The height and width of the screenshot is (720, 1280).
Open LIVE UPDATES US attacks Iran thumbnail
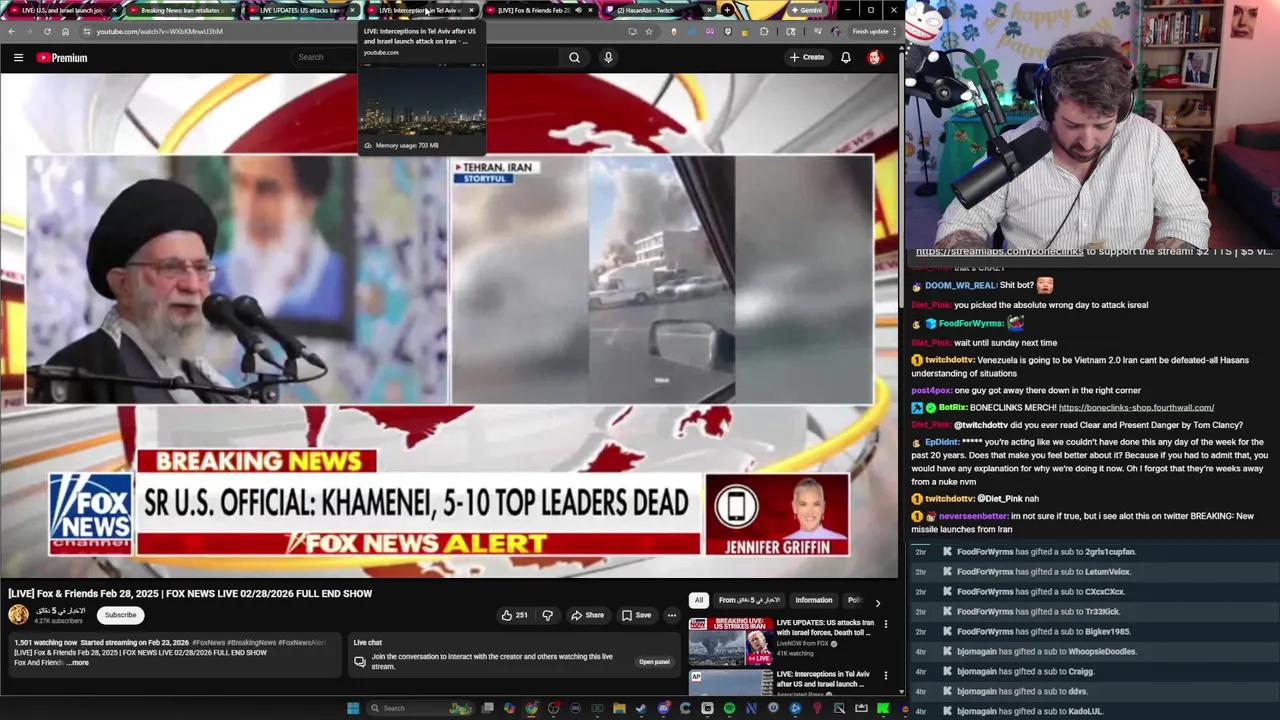click(x=730, y=641)
